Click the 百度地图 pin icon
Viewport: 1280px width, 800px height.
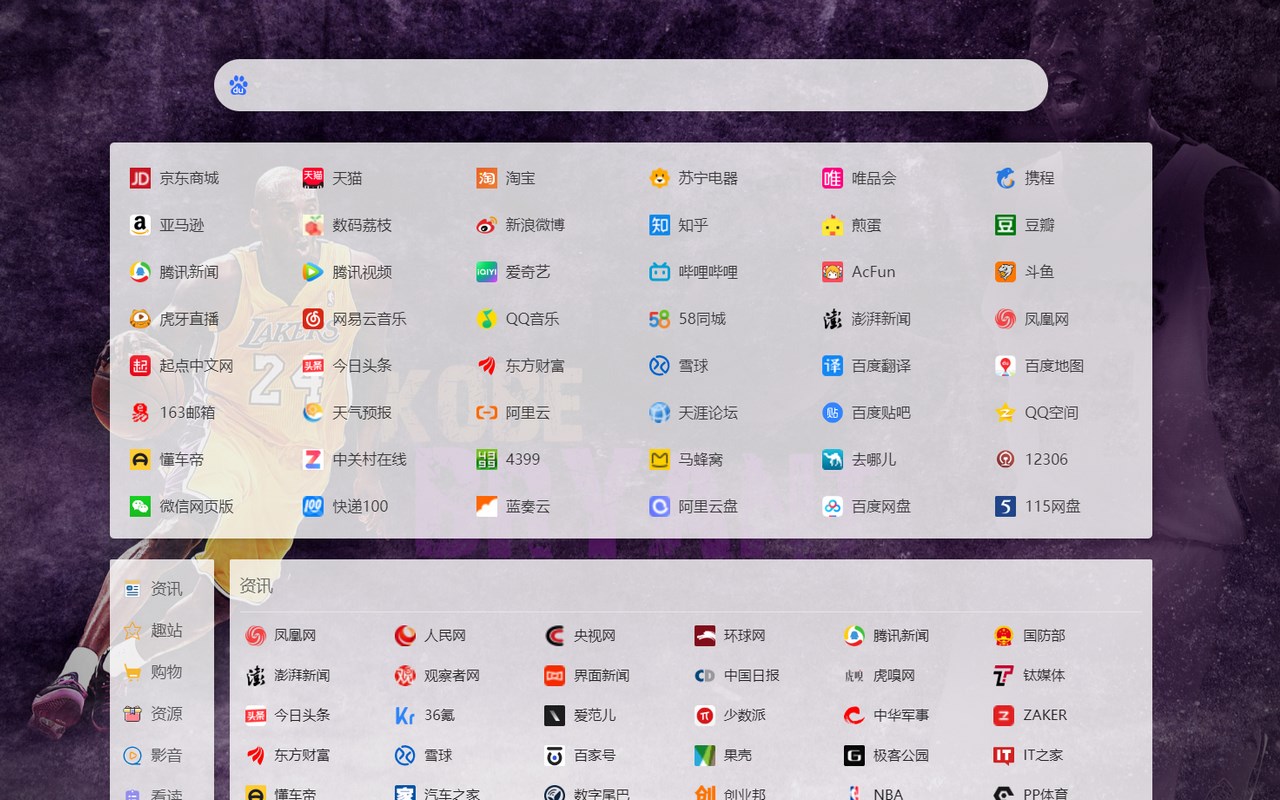pyautogui.click(x=1005, y=366)
